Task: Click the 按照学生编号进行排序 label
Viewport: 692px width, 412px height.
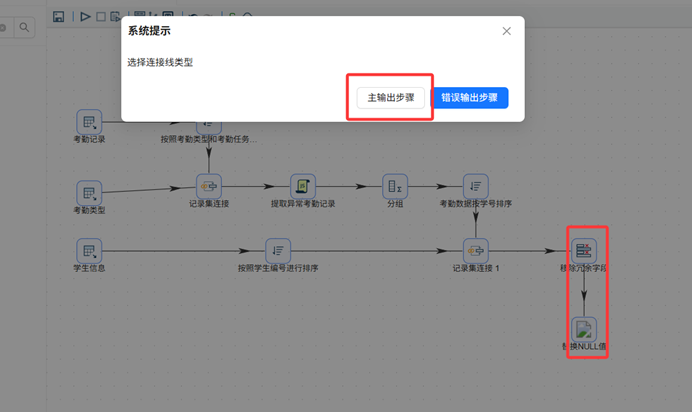Action: (x=278, y=268)
